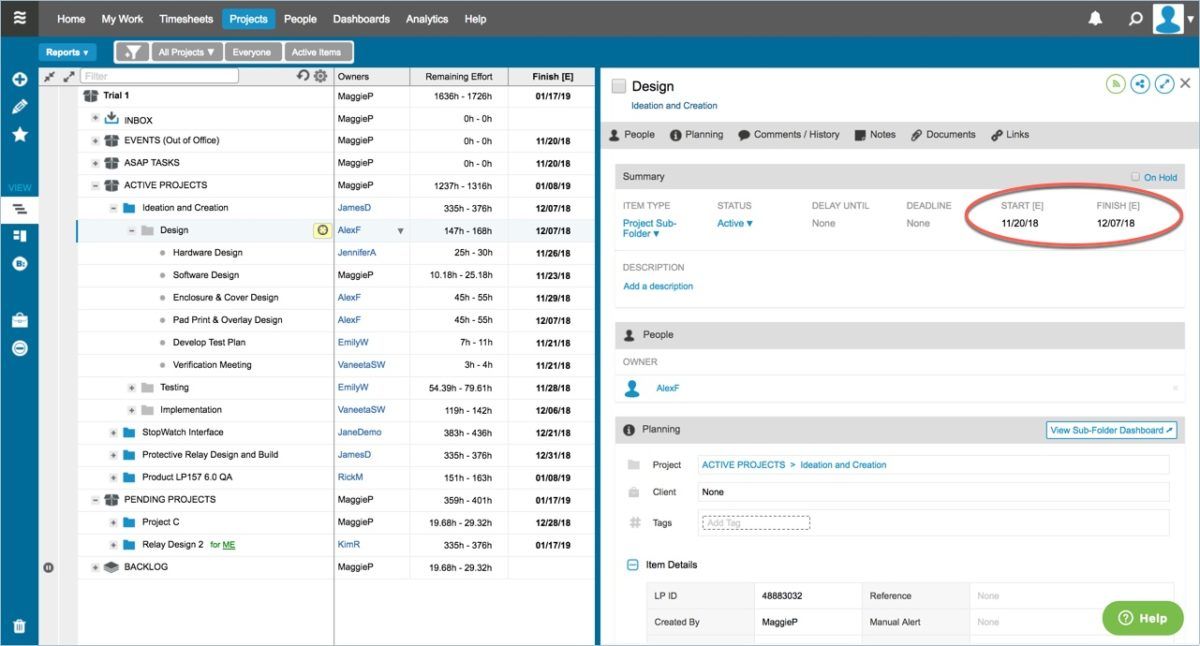Open the trash icon in sidebar
This screenshot has width=1200, height=646.
(19, 627)
